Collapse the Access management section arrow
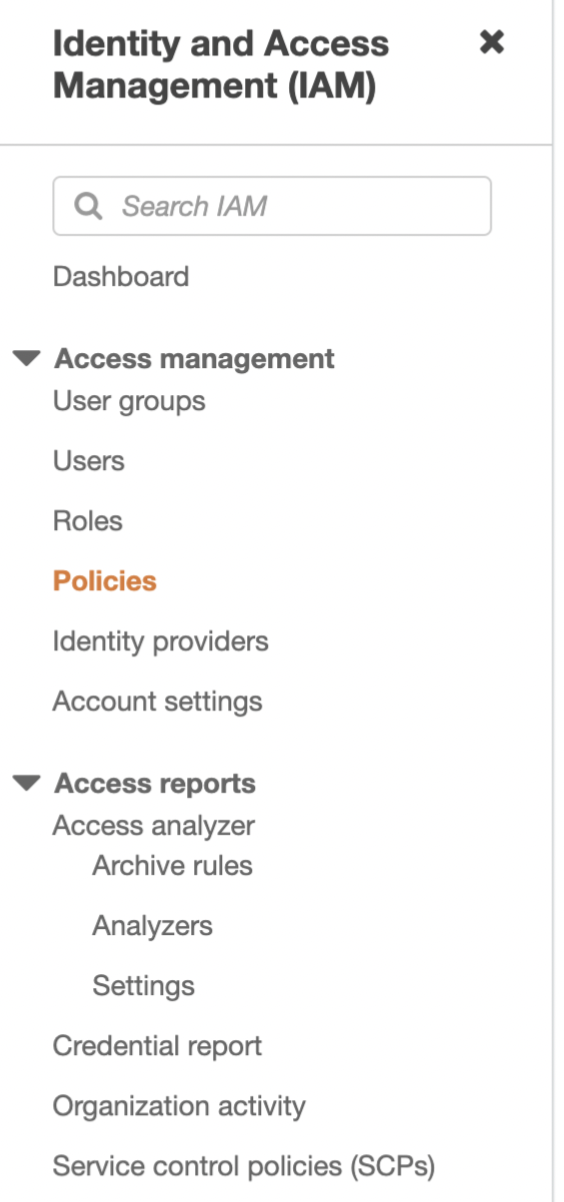The width and height of the screenshot is (564, 1202). click(28, 359)
